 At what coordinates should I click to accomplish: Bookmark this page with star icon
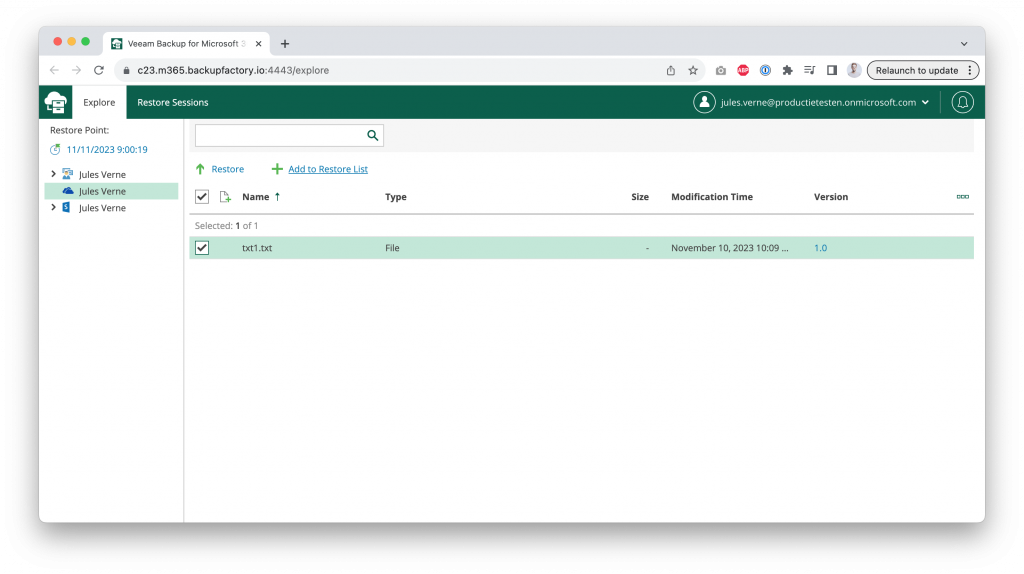[x=693, y=71]
